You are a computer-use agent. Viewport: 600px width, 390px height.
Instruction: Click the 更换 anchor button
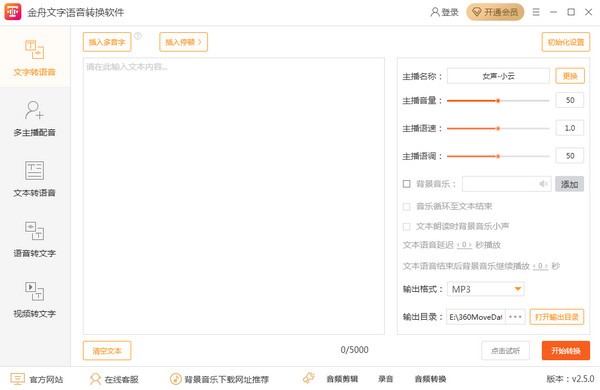click(x=570, y=76)
